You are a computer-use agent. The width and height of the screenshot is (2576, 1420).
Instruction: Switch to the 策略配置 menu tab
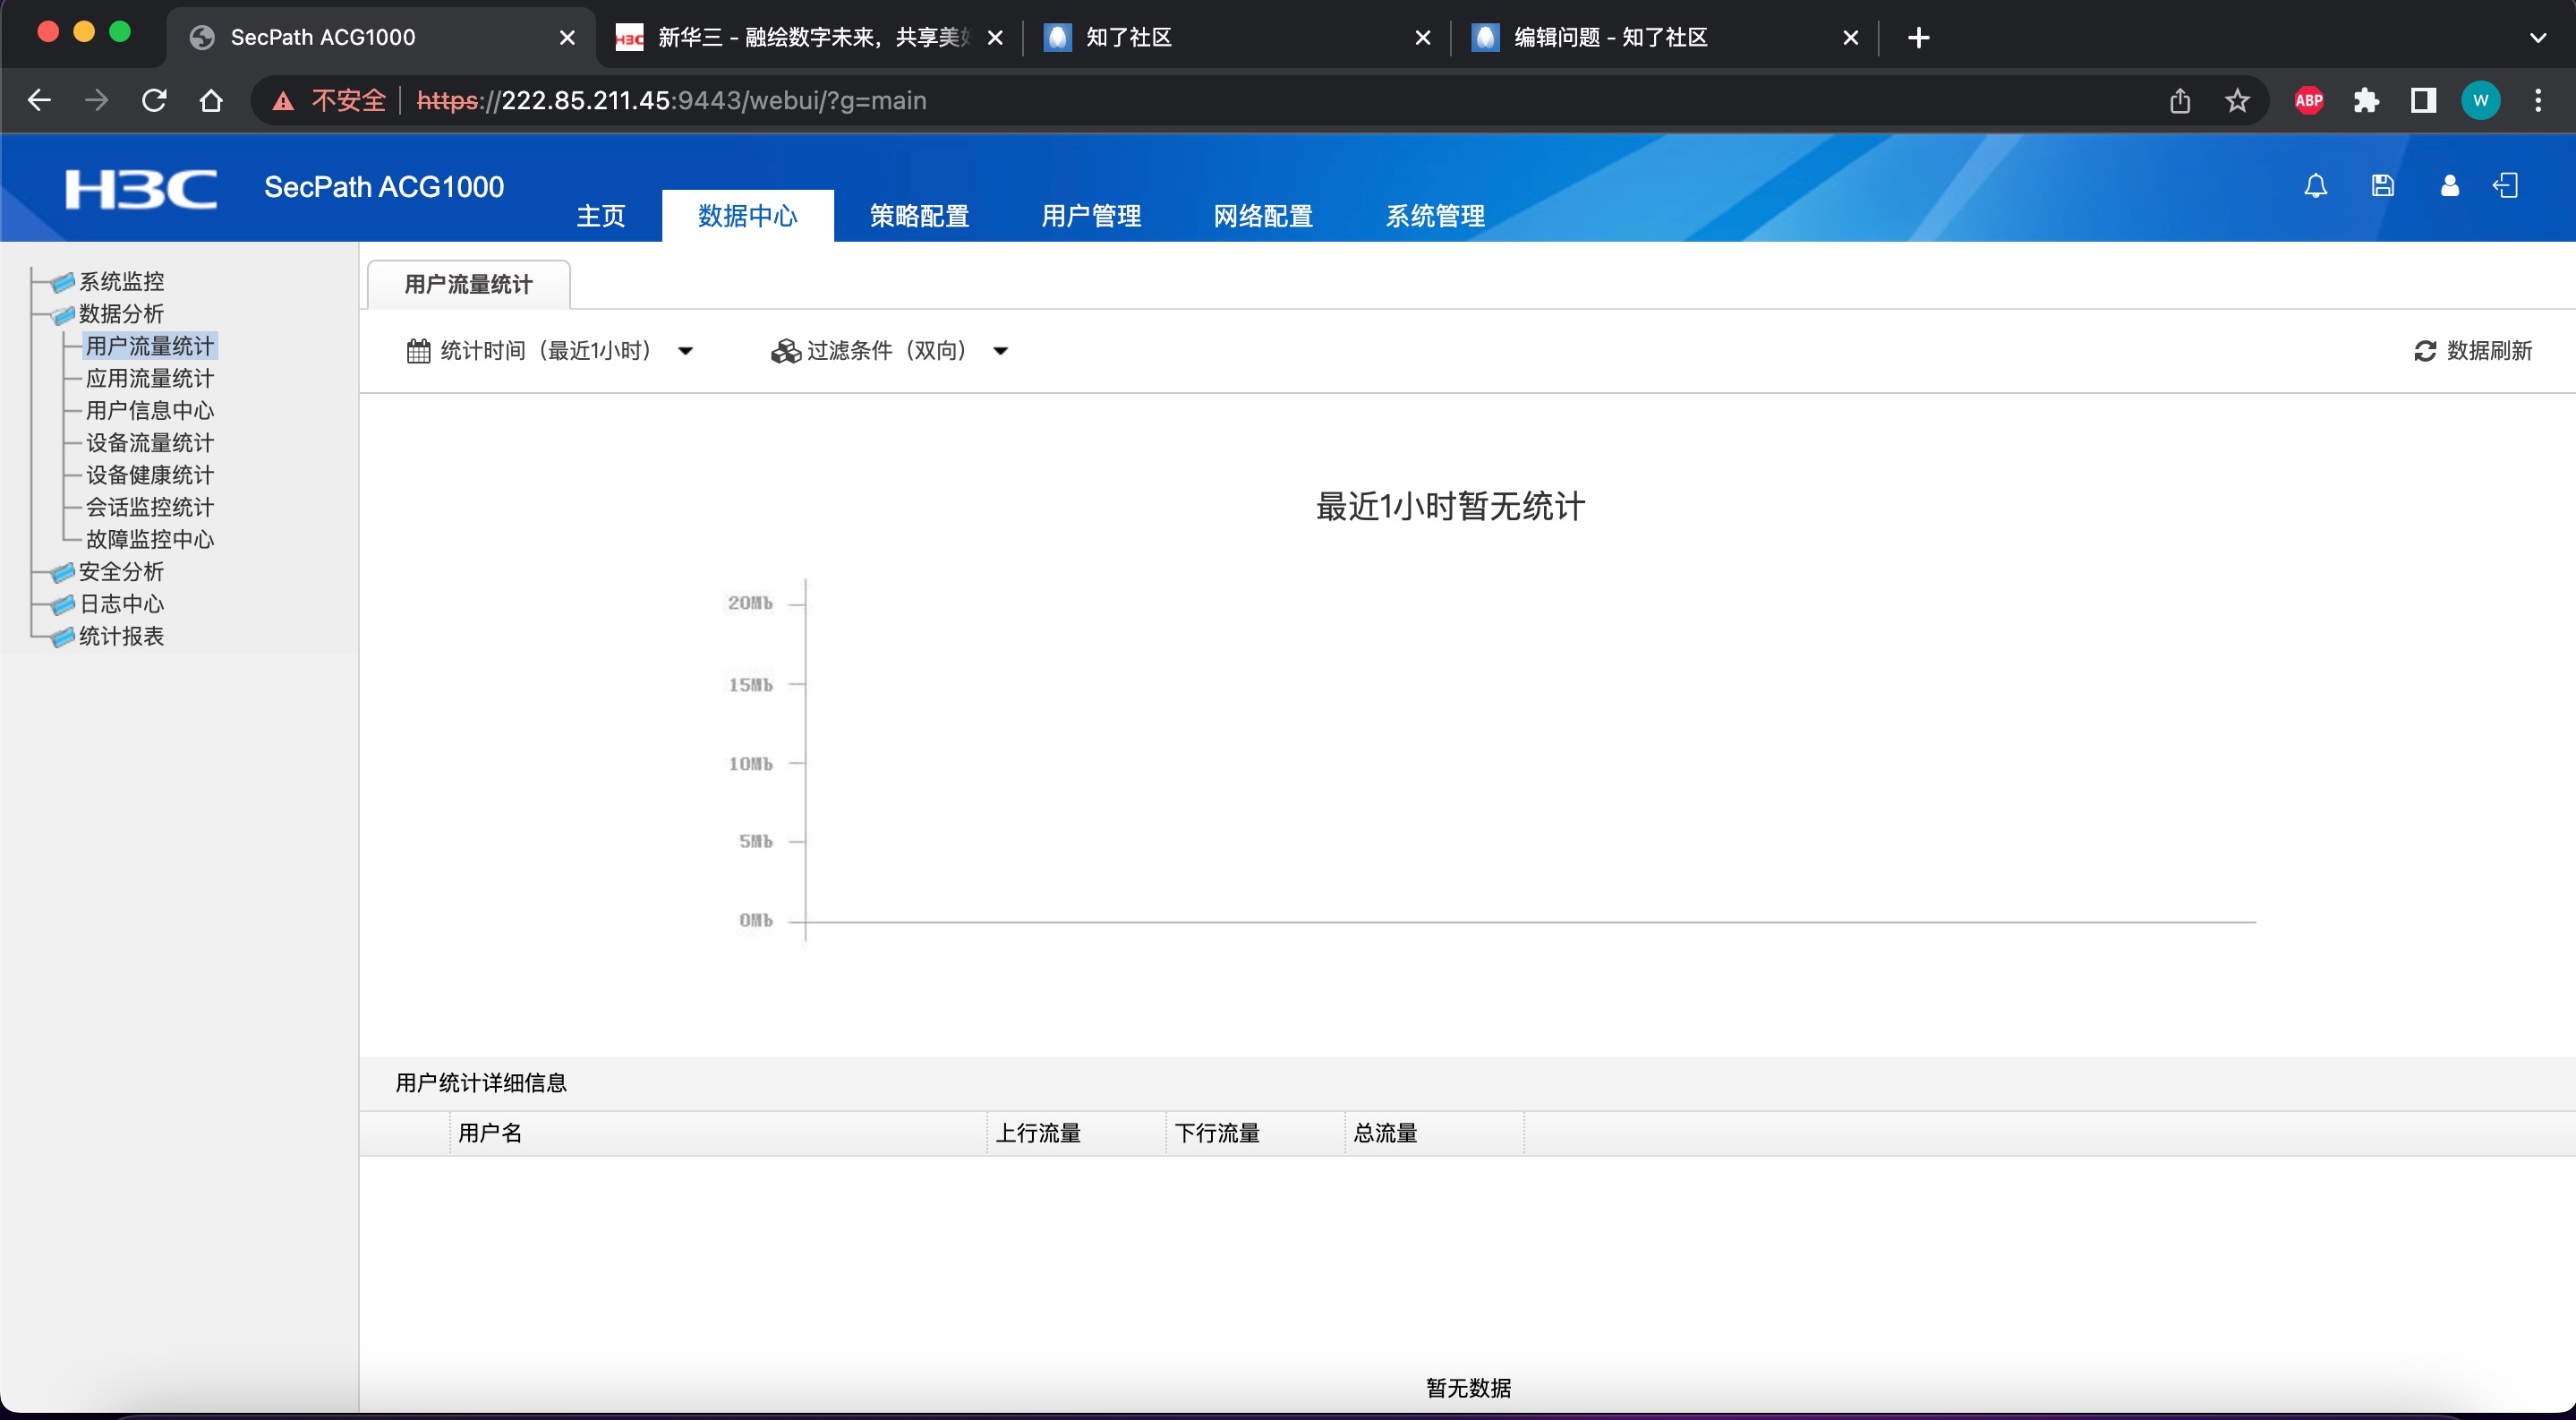(x=919, y=216)
